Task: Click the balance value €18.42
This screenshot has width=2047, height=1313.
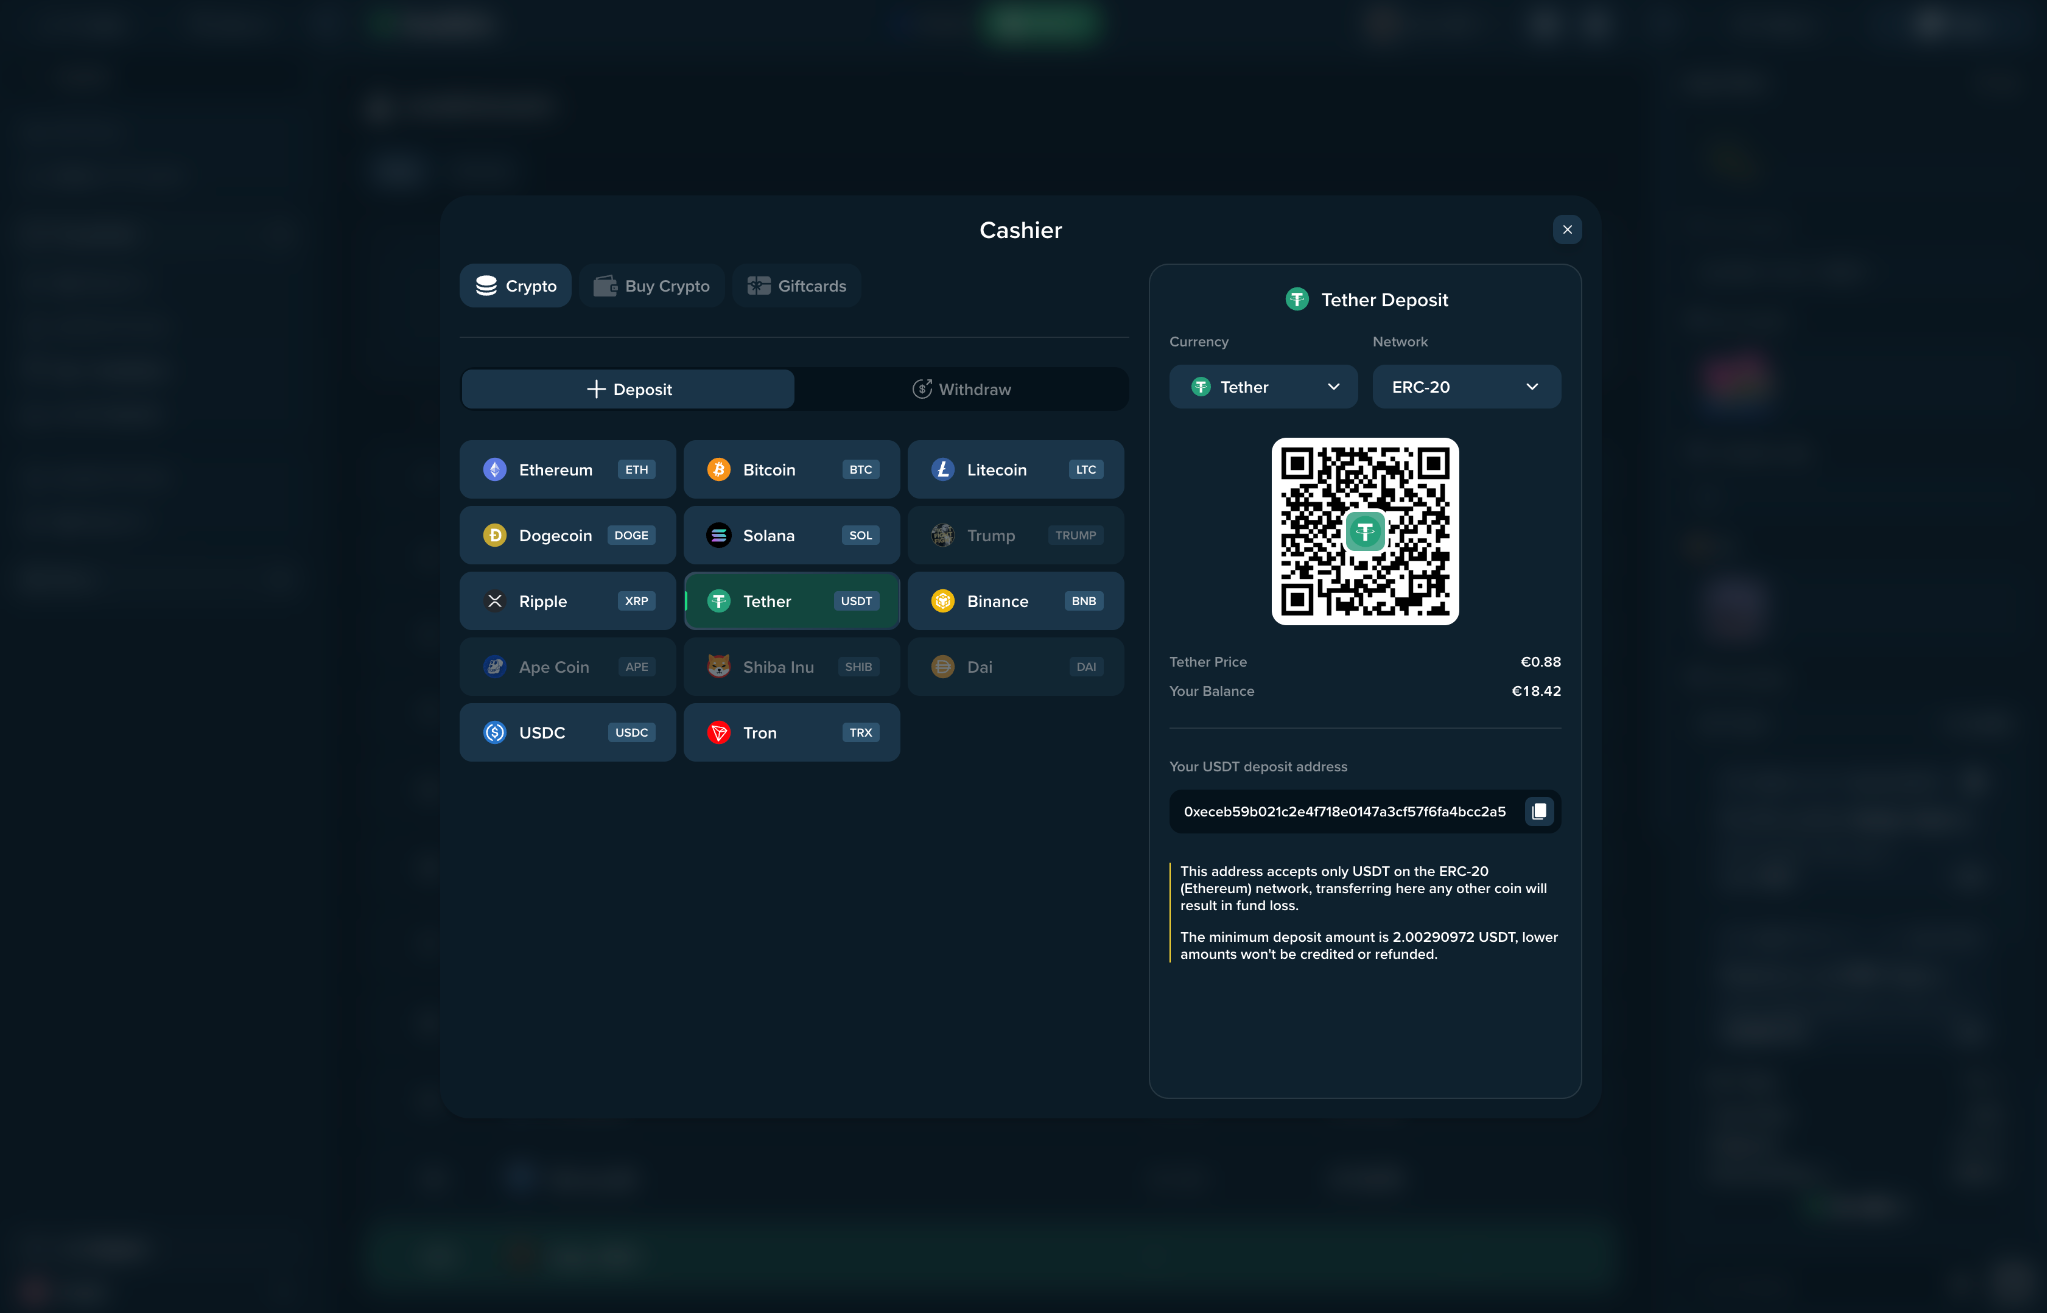Action: (x=1536, y=691)
